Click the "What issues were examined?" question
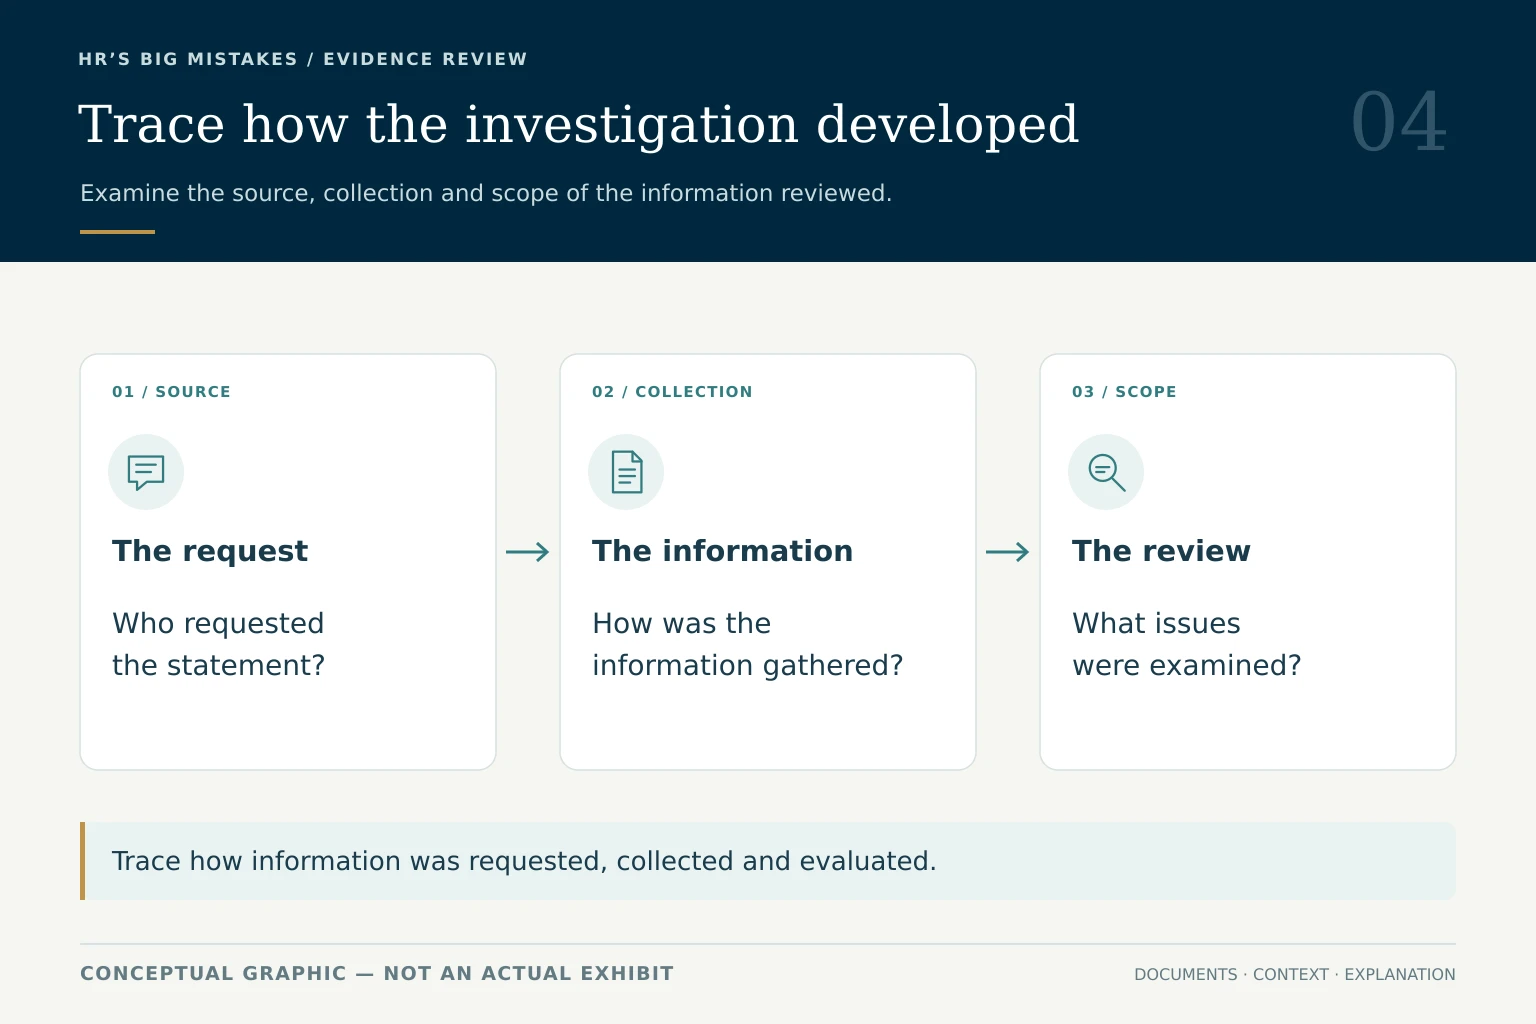This screenshot has width=1536, height=1024. tap(1186, 644)
